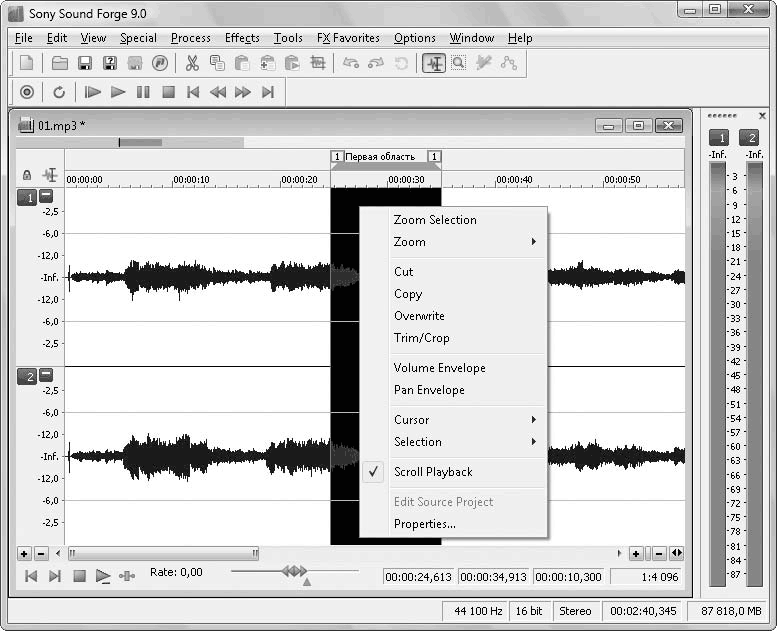777x631 pixels.
Task: Click the Undo arrow icon
Action: tap(351, 63)
